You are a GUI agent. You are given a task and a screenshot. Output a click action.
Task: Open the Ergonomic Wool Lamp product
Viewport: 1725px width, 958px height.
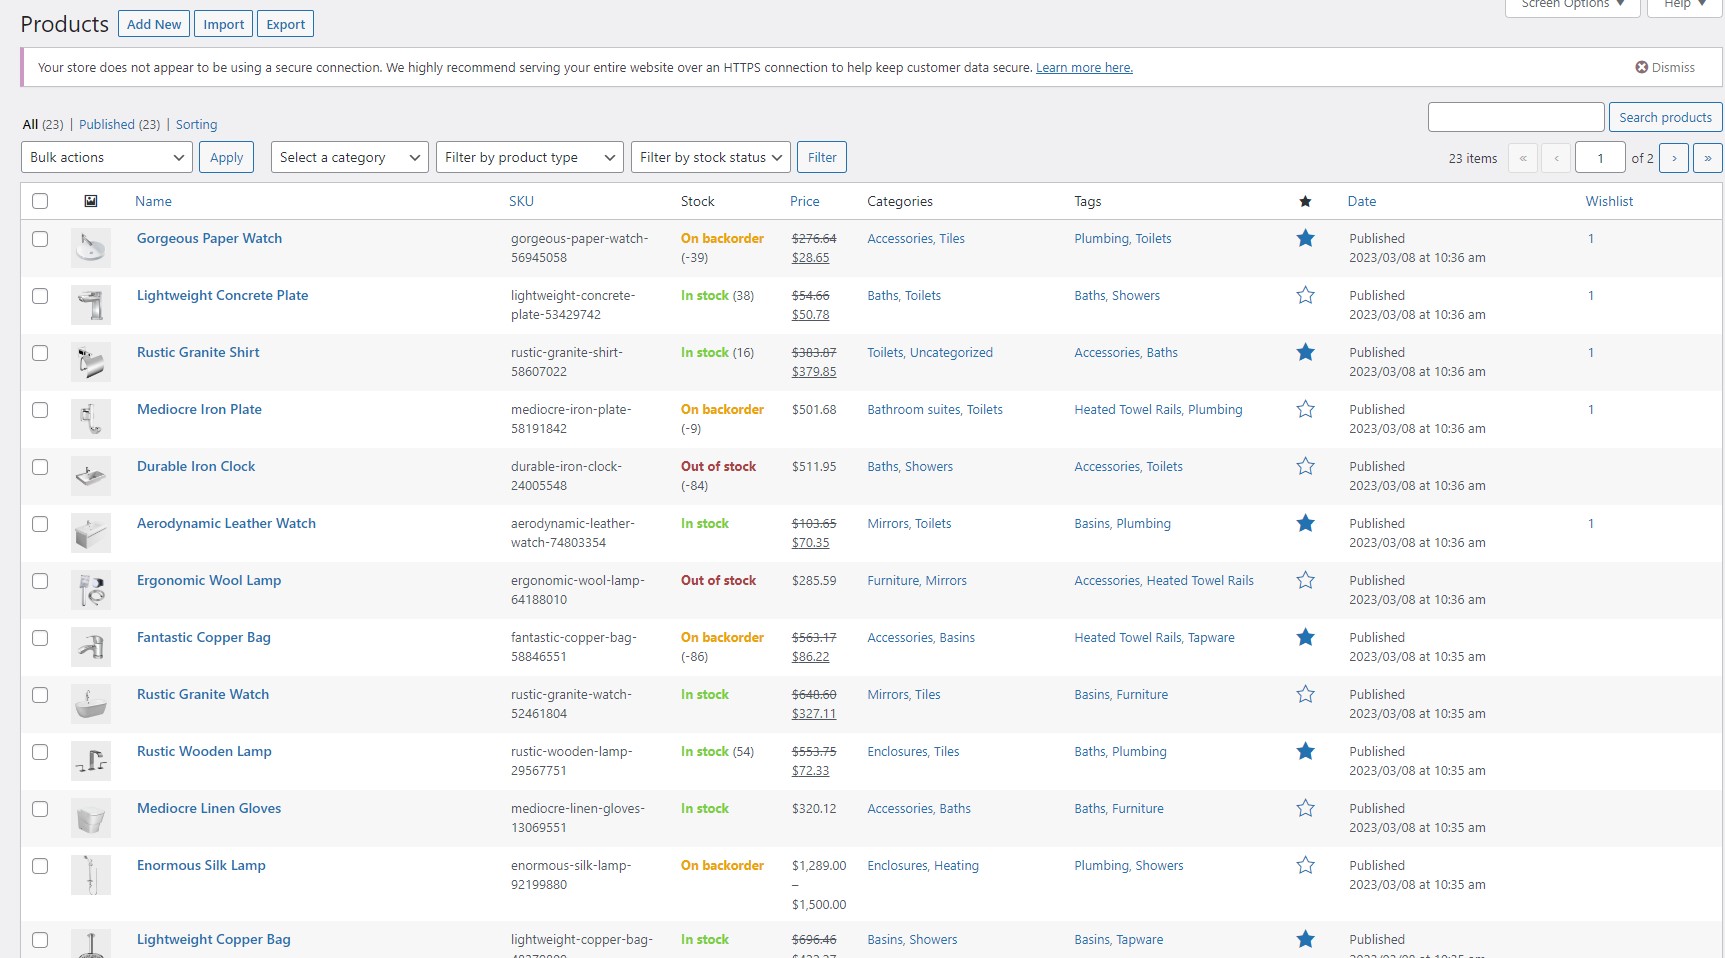coord(209,581)
